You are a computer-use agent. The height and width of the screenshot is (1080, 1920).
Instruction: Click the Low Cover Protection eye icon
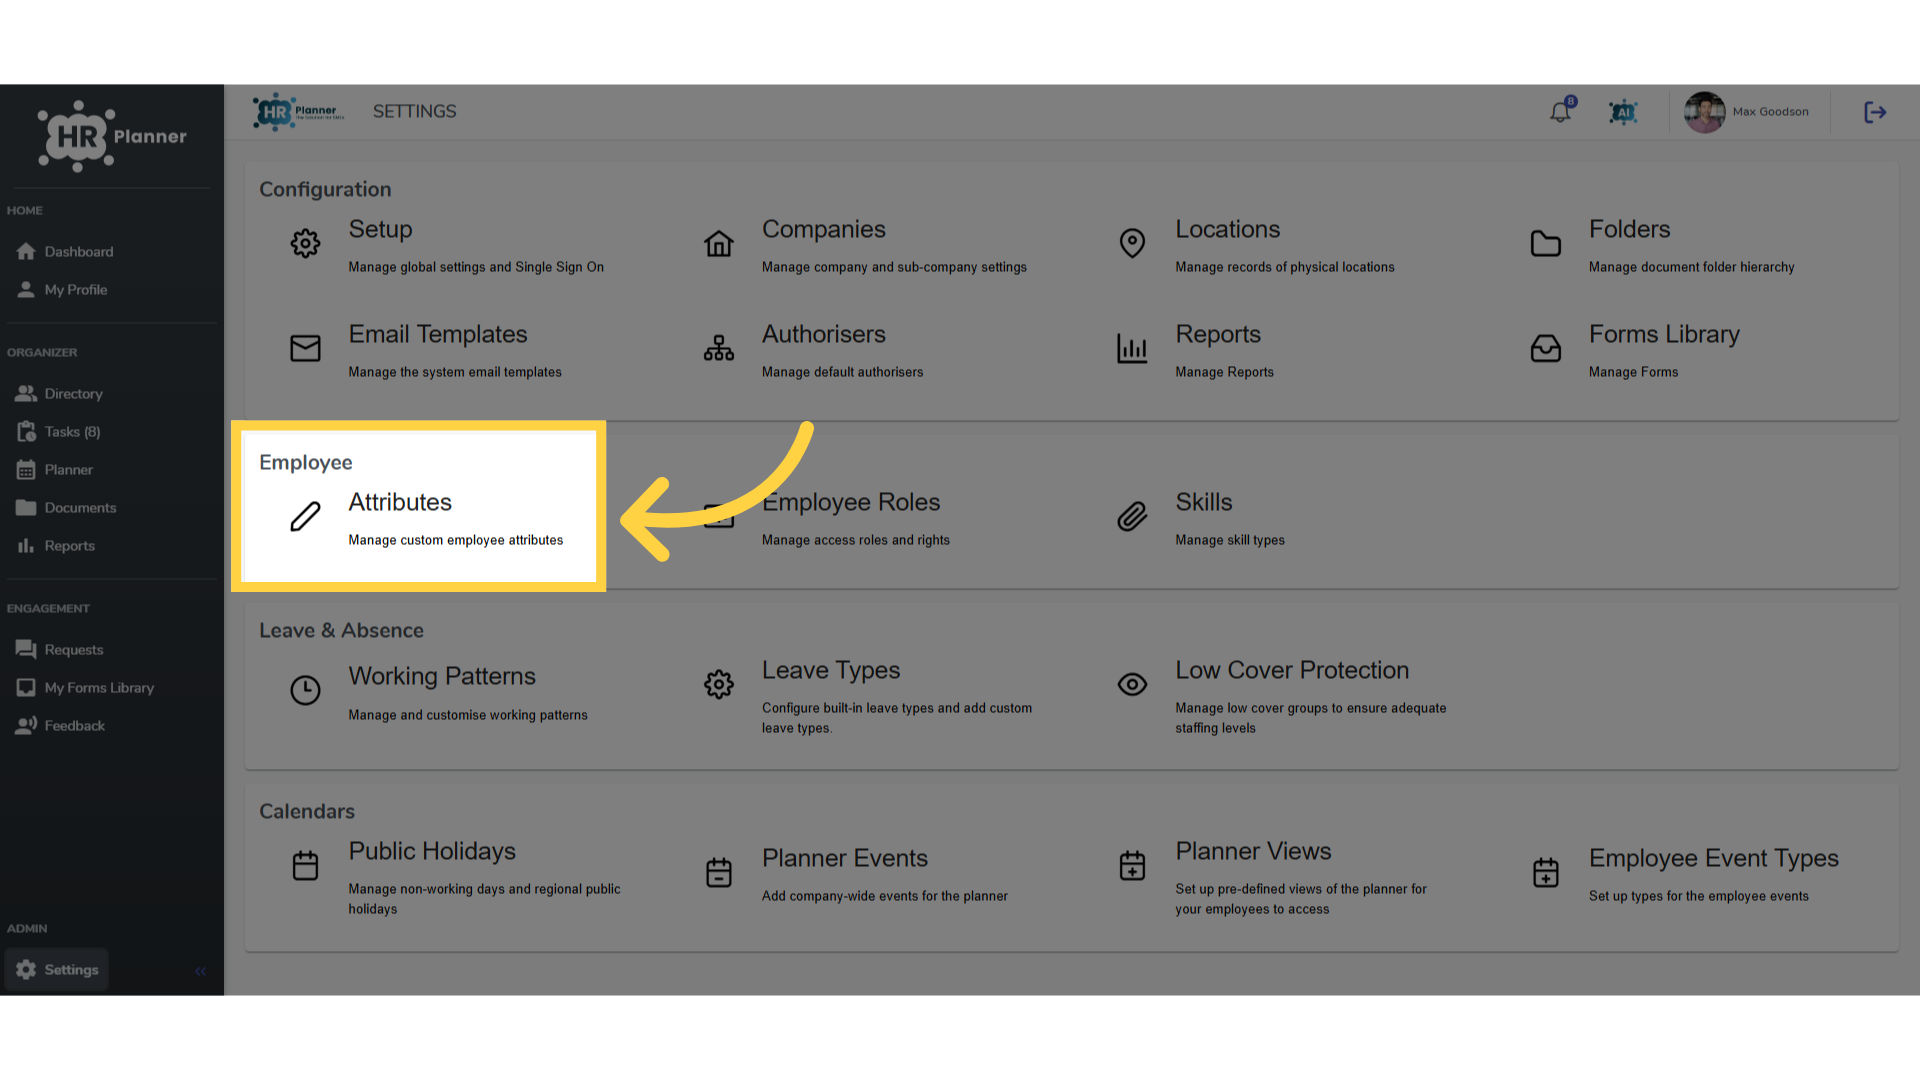(1132, 684)
